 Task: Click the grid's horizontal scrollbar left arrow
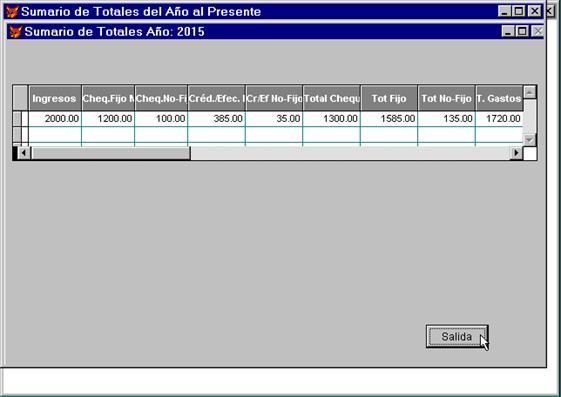pos(24,153)
